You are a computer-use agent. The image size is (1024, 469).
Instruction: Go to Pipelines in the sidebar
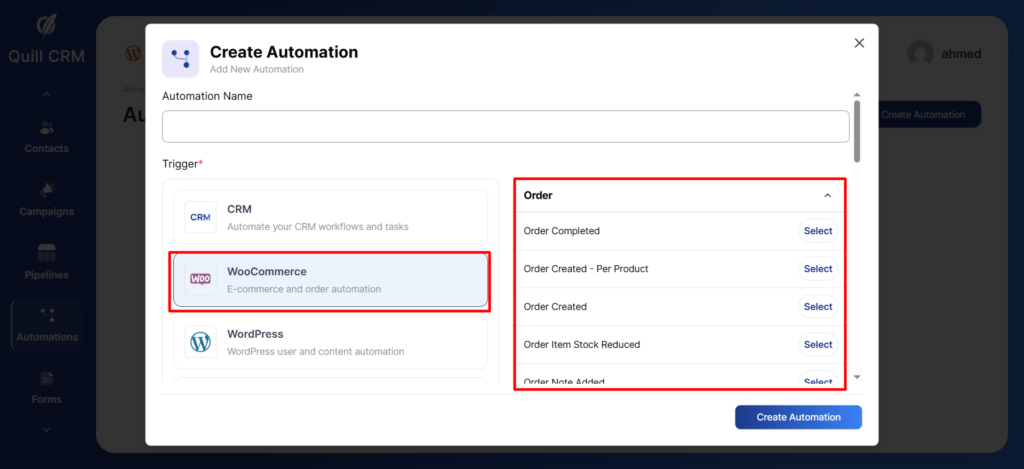point(46,262)
